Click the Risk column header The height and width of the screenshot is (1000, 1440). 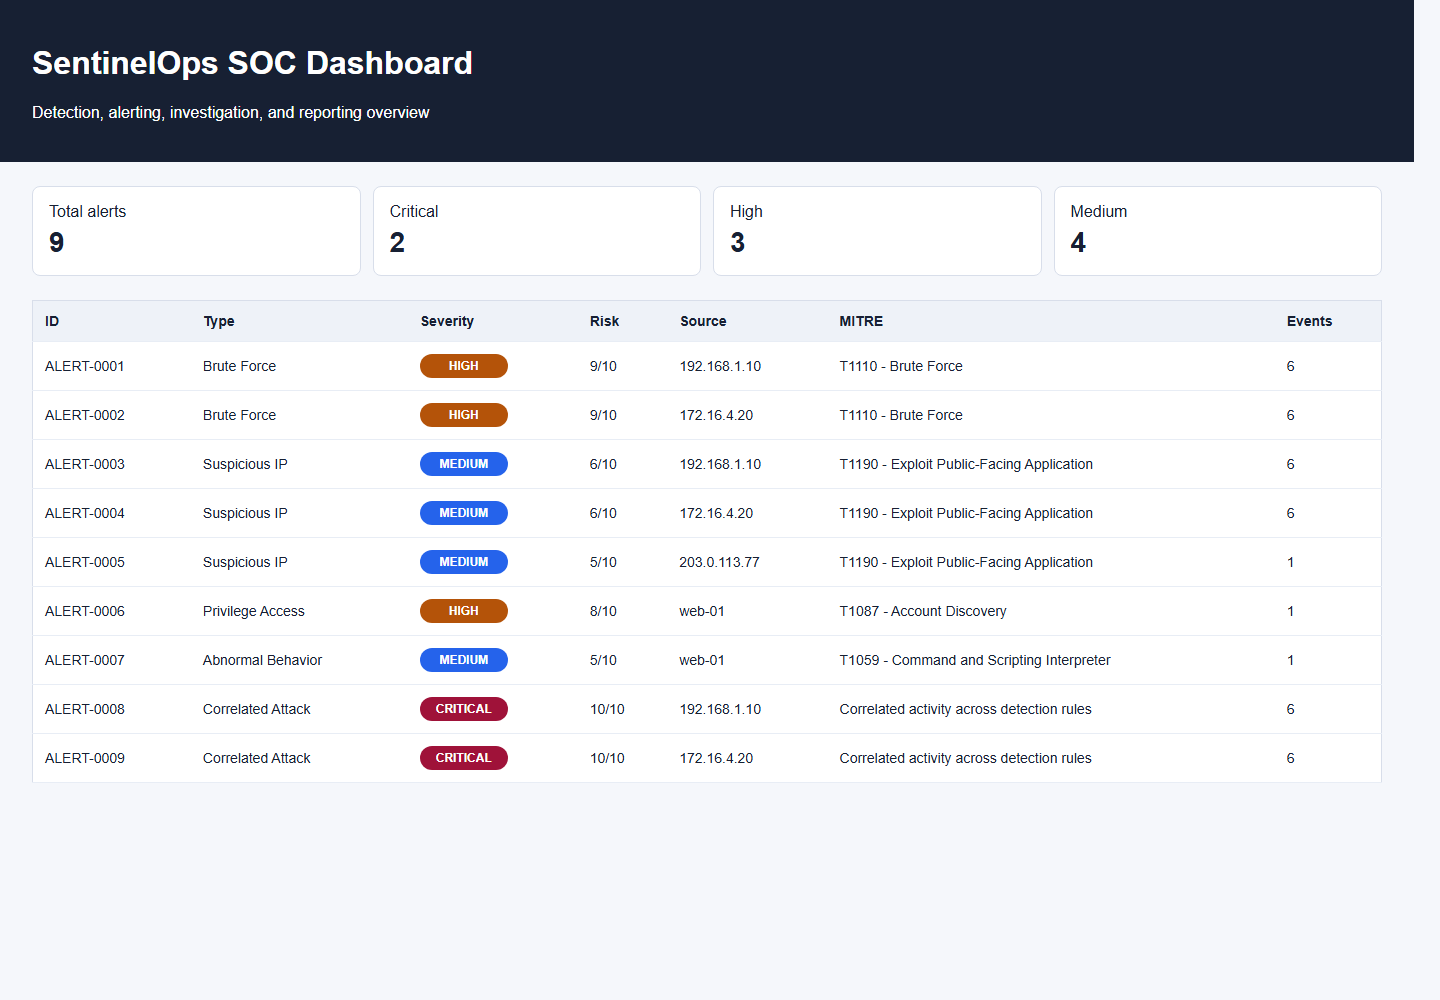604,321
